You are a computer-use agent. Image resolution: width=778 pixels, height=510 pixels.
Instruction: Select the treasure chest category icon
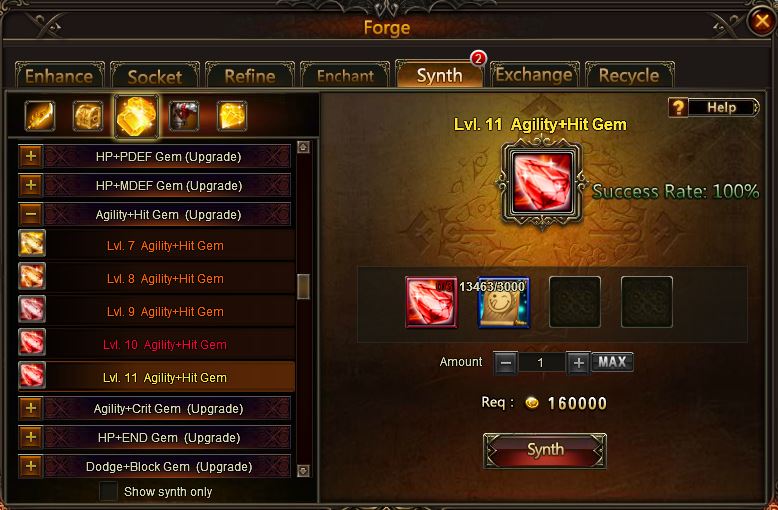(x=88, y=116)
